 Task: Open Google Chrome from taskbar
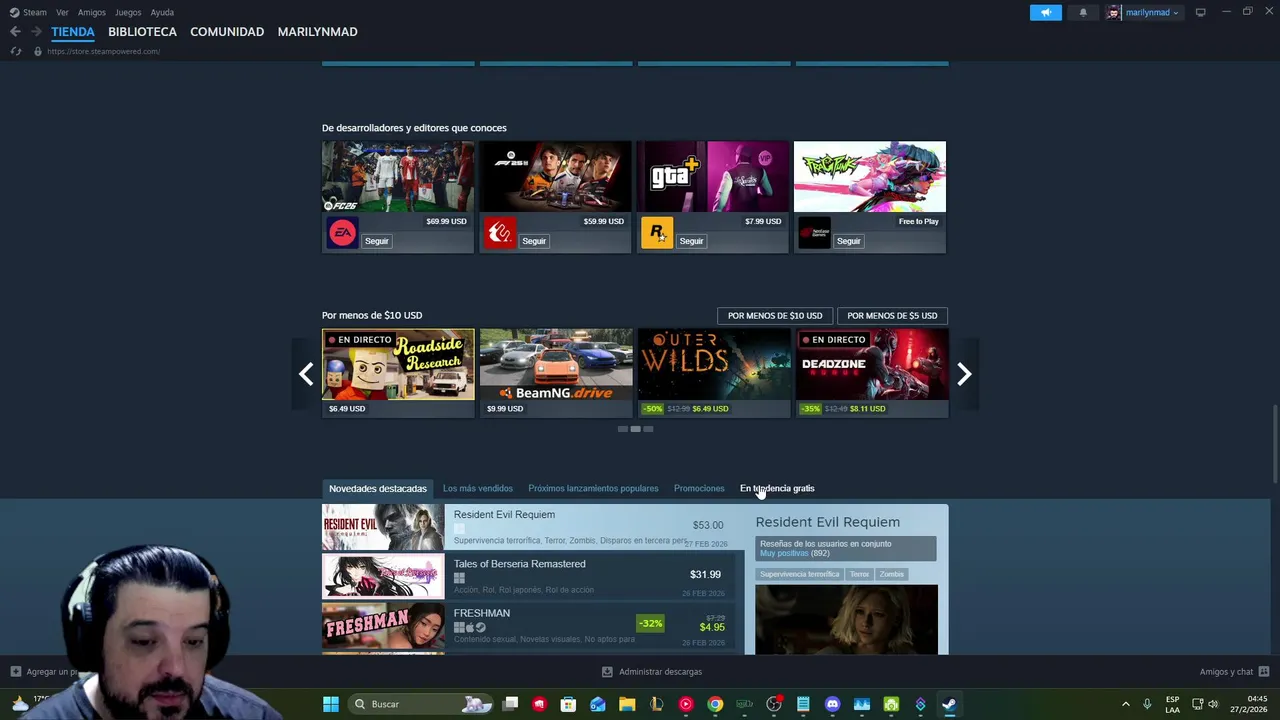[715, 704]
